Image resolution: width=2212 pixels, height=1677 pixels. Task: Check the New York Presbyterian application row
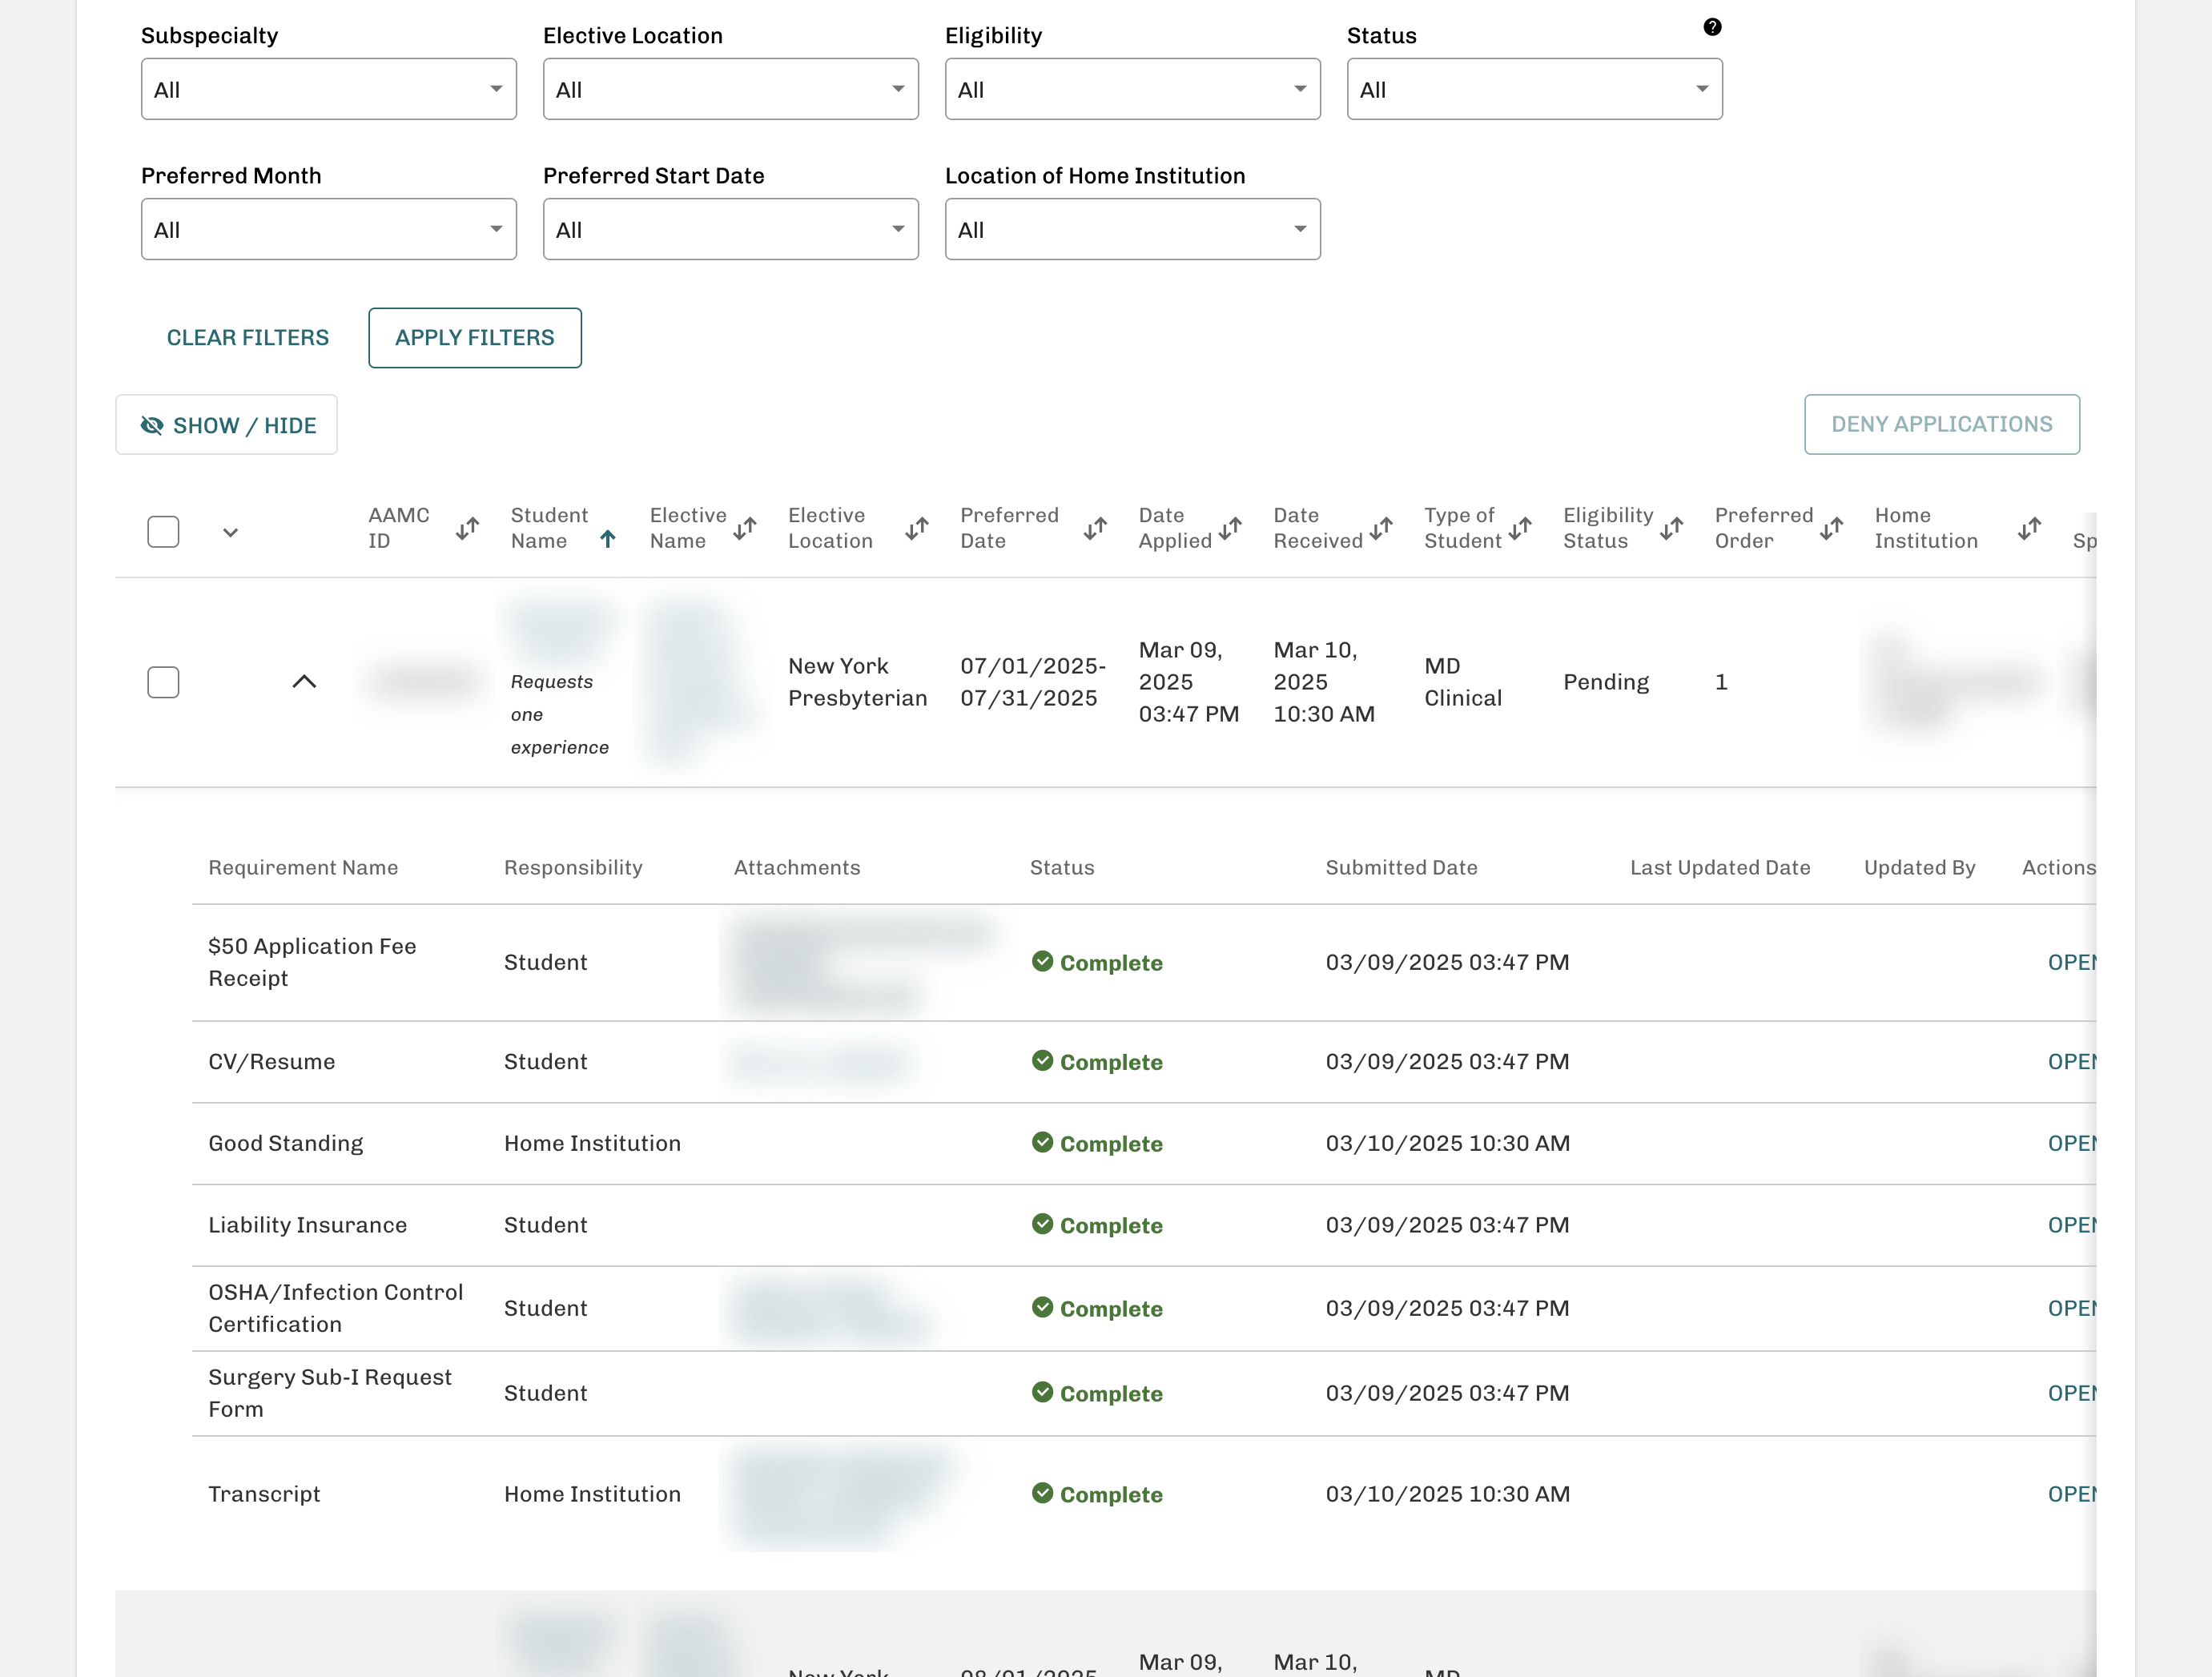[163, 682]
